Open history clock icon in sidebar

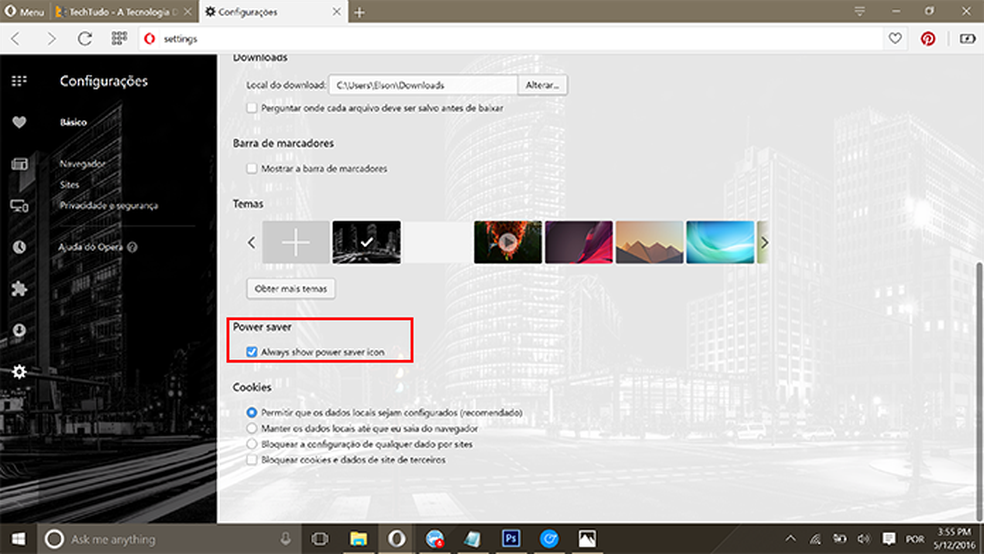tap(19, 247)
